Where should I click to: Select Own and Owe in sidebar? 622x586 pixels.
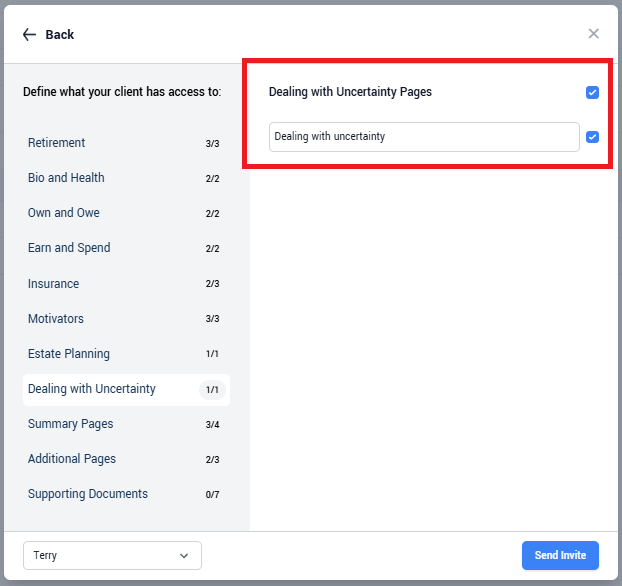(126, 213)
